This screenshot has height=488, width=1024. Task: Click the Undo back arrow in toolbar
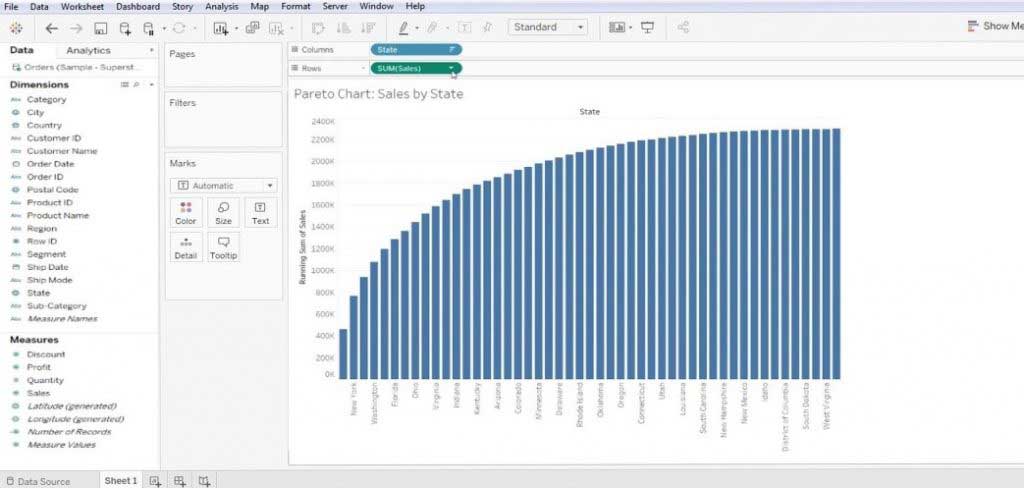tap(52, 28)
